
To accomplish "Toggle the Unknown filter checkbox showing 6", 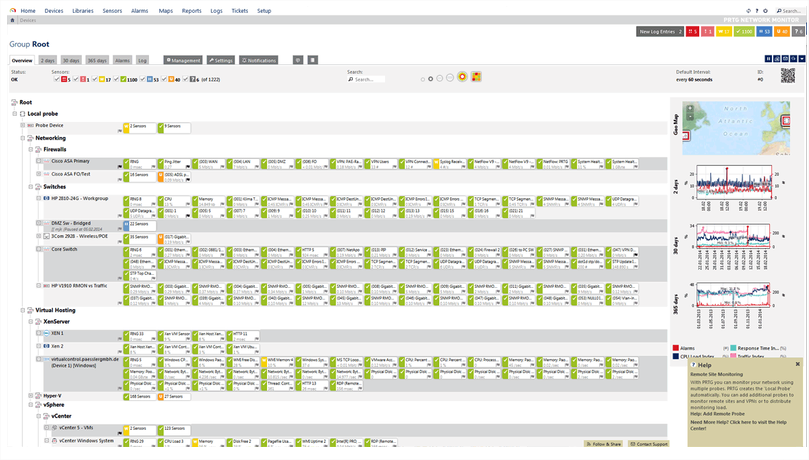I will (x=186, y=79).
